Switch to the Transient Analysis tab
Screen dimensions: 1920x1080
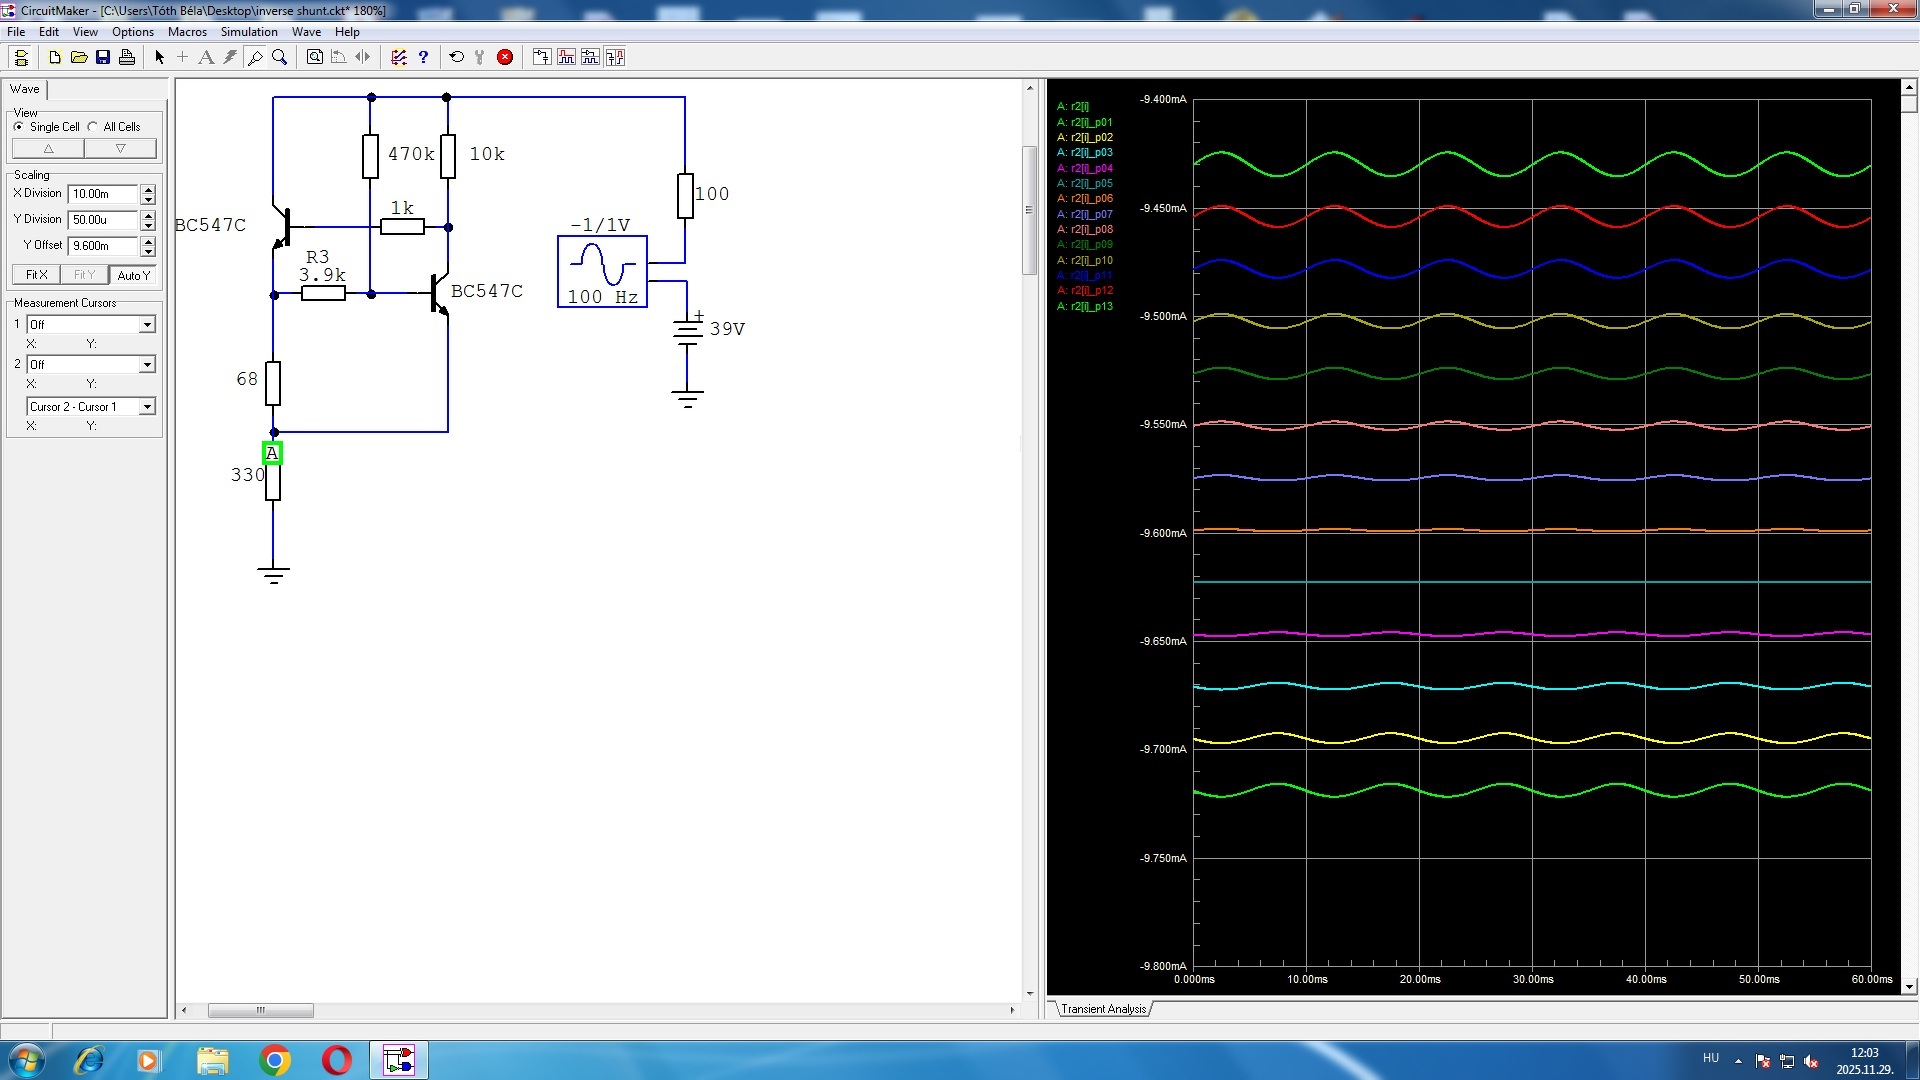pos(1103,1009)
